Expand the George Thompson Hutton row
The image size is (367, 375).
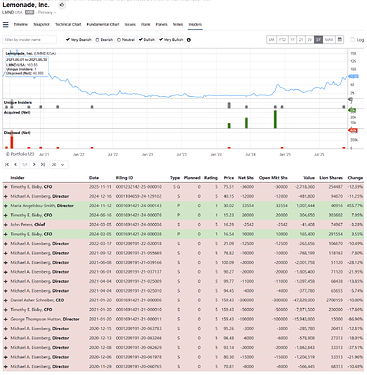6,319
